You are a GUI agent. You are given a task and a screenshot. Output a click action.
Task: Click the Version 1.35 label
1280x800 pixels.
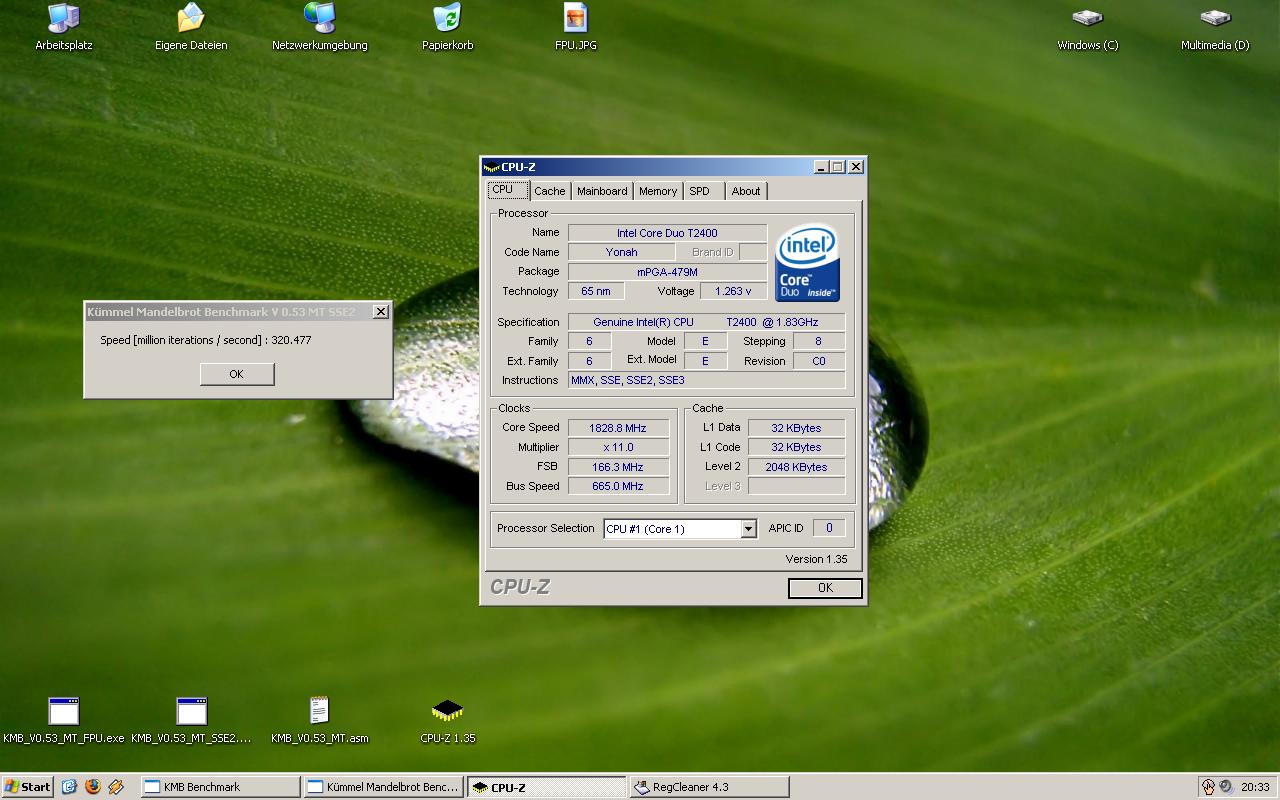click(816, 559)
